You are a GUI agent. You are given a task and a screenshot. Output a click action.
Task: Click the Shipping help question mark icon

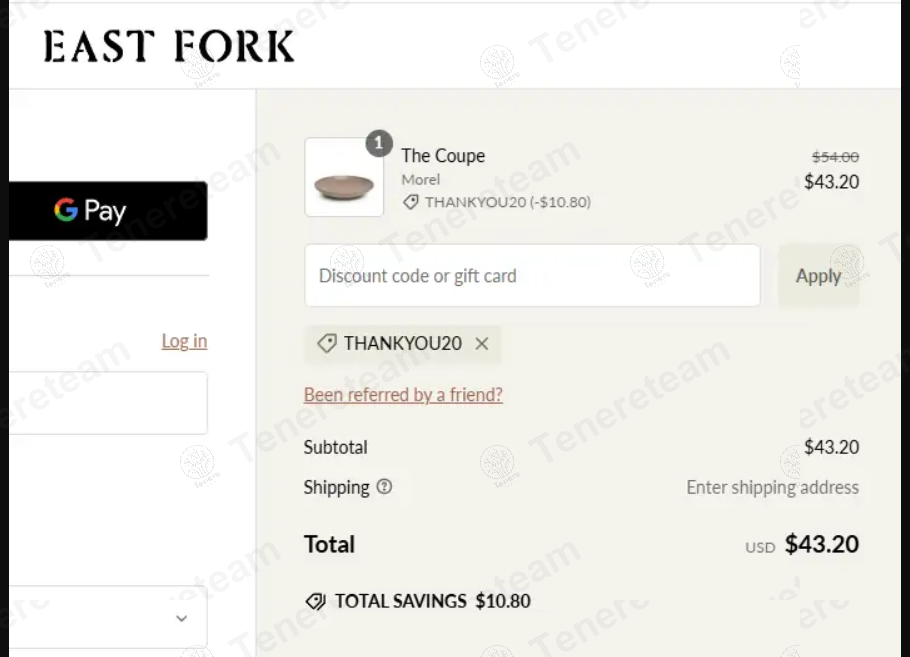click(385, 487)
